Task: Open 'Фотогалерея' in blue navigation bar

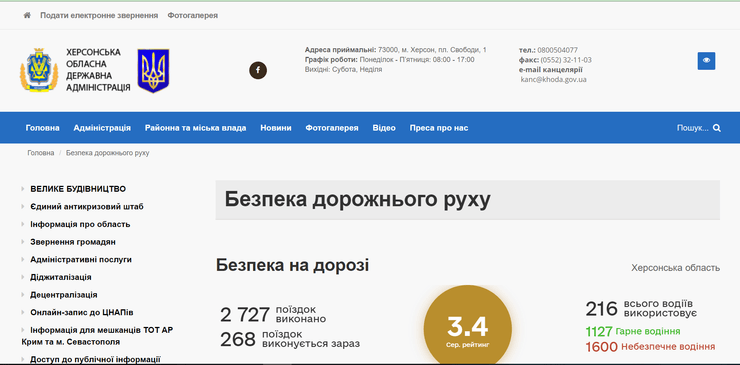Action: (x=332, y=128)
